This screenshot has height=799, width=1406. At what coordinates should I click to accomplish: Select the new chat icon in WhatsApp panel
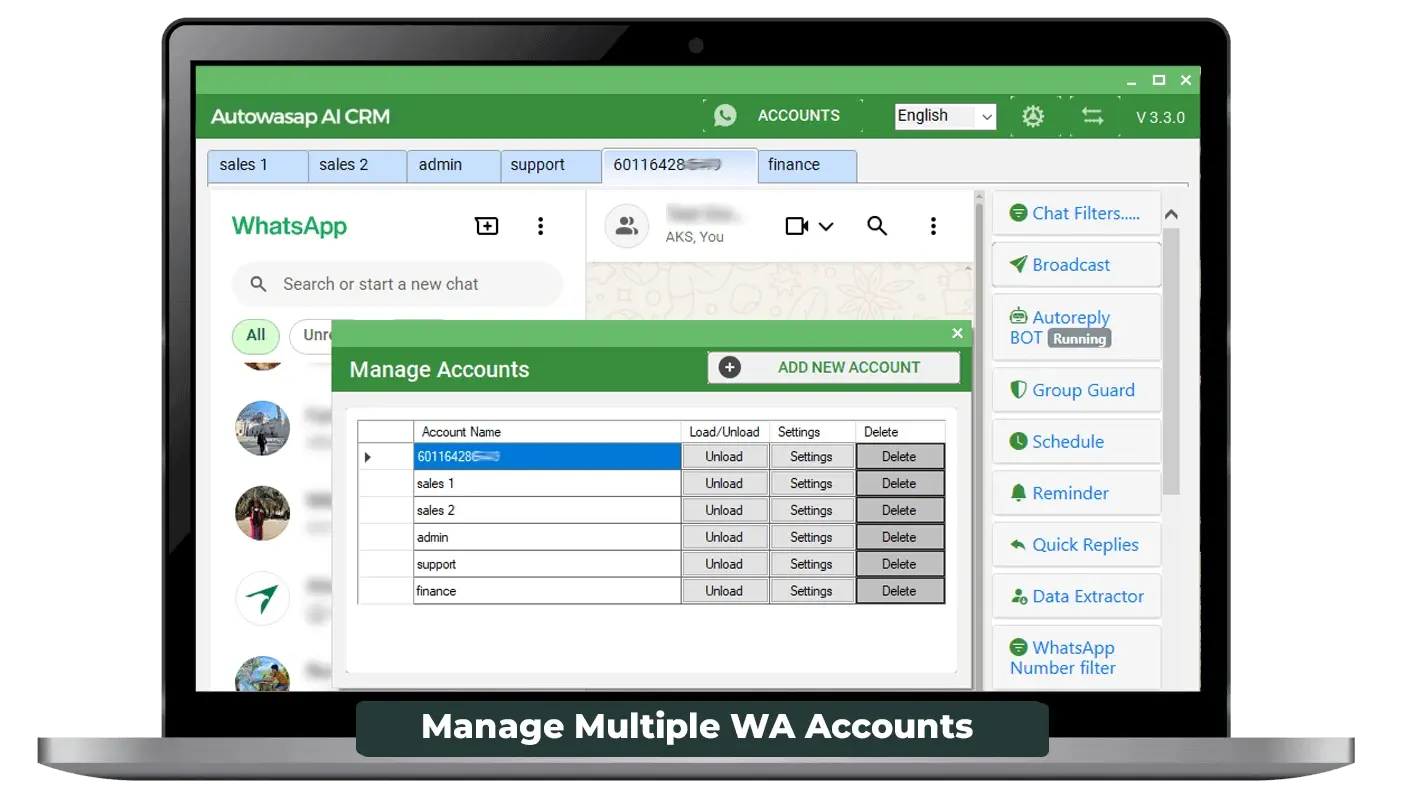tap(486, 226)
